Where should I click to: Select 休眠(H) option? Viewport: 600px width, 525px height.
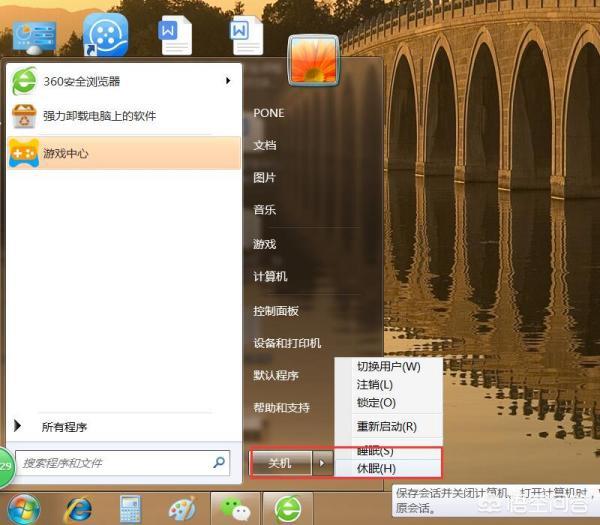click(x=388, y=468)
